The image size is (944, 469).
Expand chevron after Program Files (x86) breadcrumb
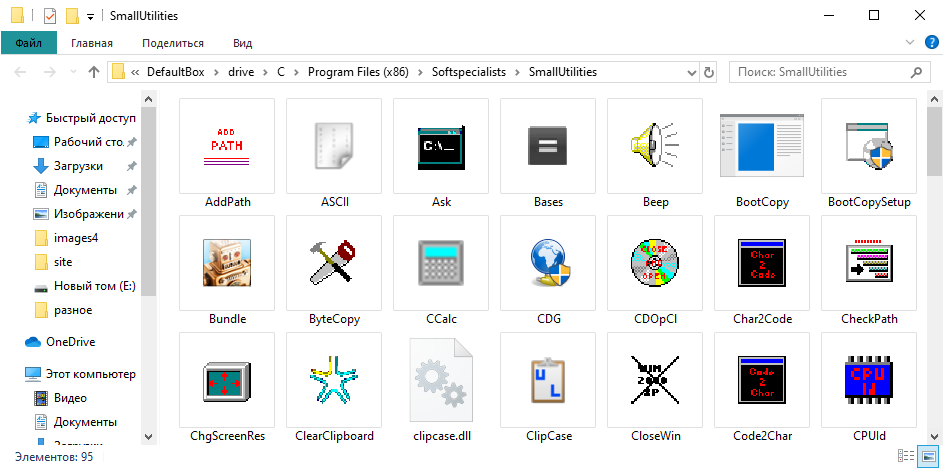coord(420,72)
